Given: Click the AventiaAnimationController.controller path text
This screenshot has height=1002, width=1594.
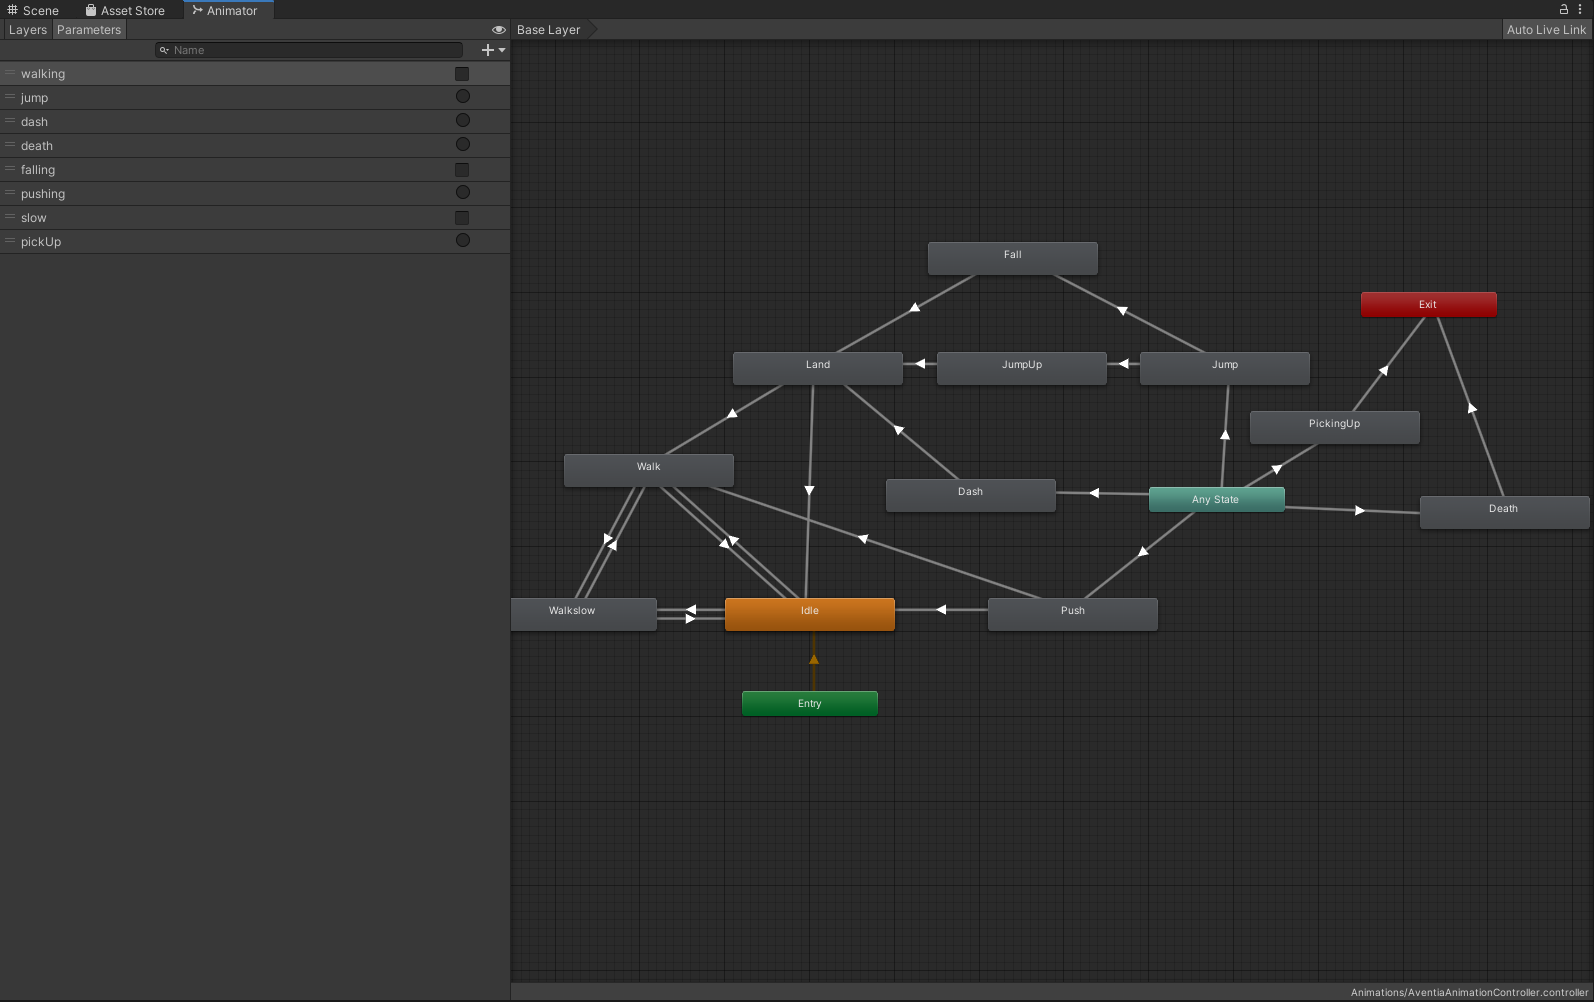Looking at the screenshot, I should [x=1469, y=993].
